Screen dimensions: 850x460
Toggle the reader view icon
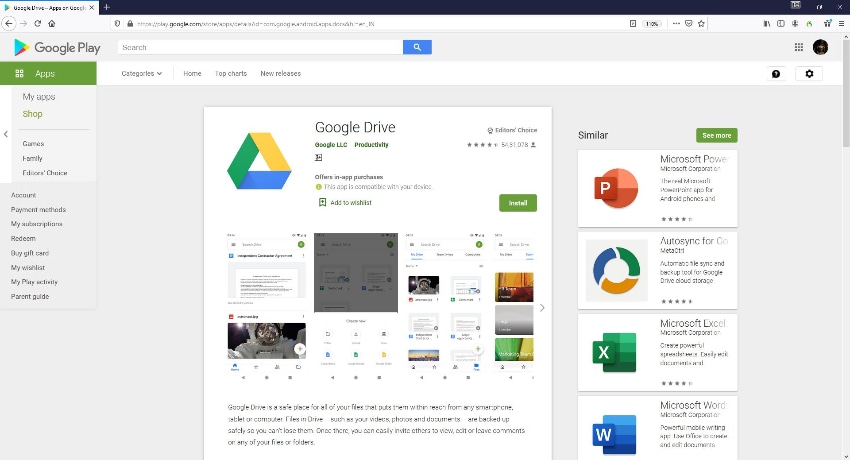[633, 24]
